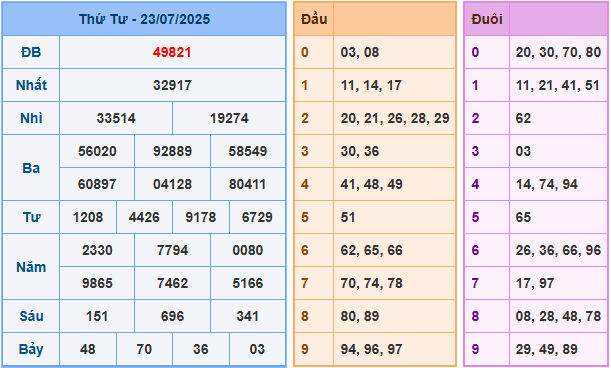Click second prize number 33514
The width and height of the screenshot is (611, 368).
coord(116,118)
